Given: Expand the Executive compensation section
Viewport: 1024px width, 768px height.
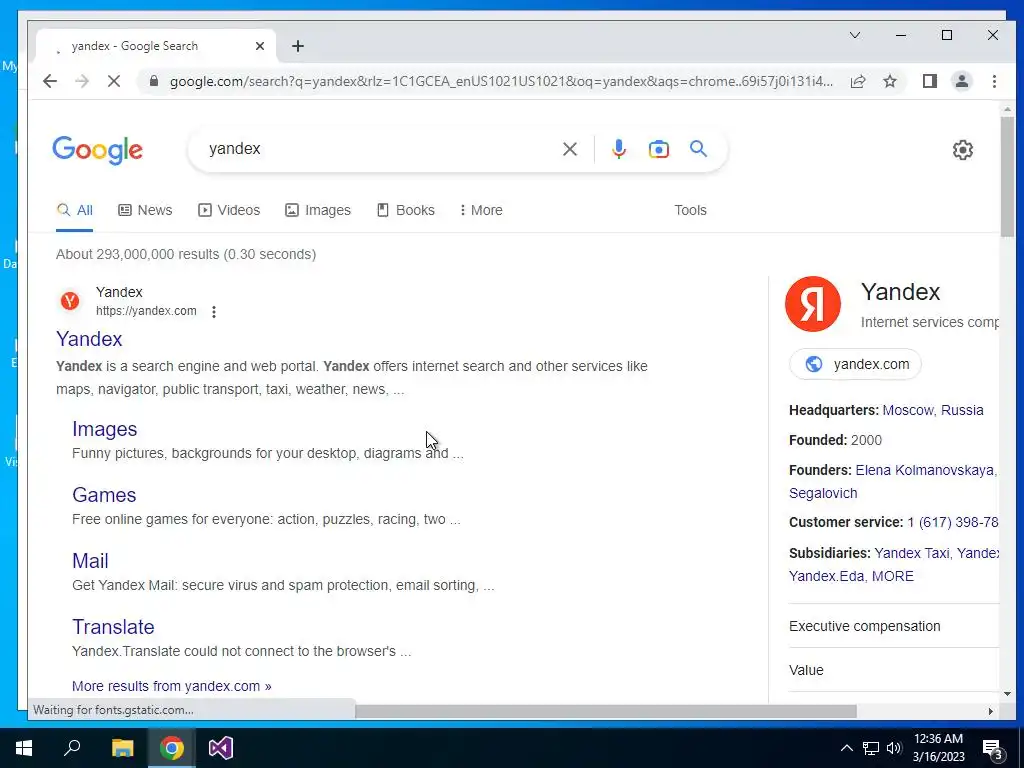Looking at the screenshot, I should coord(893,626).
